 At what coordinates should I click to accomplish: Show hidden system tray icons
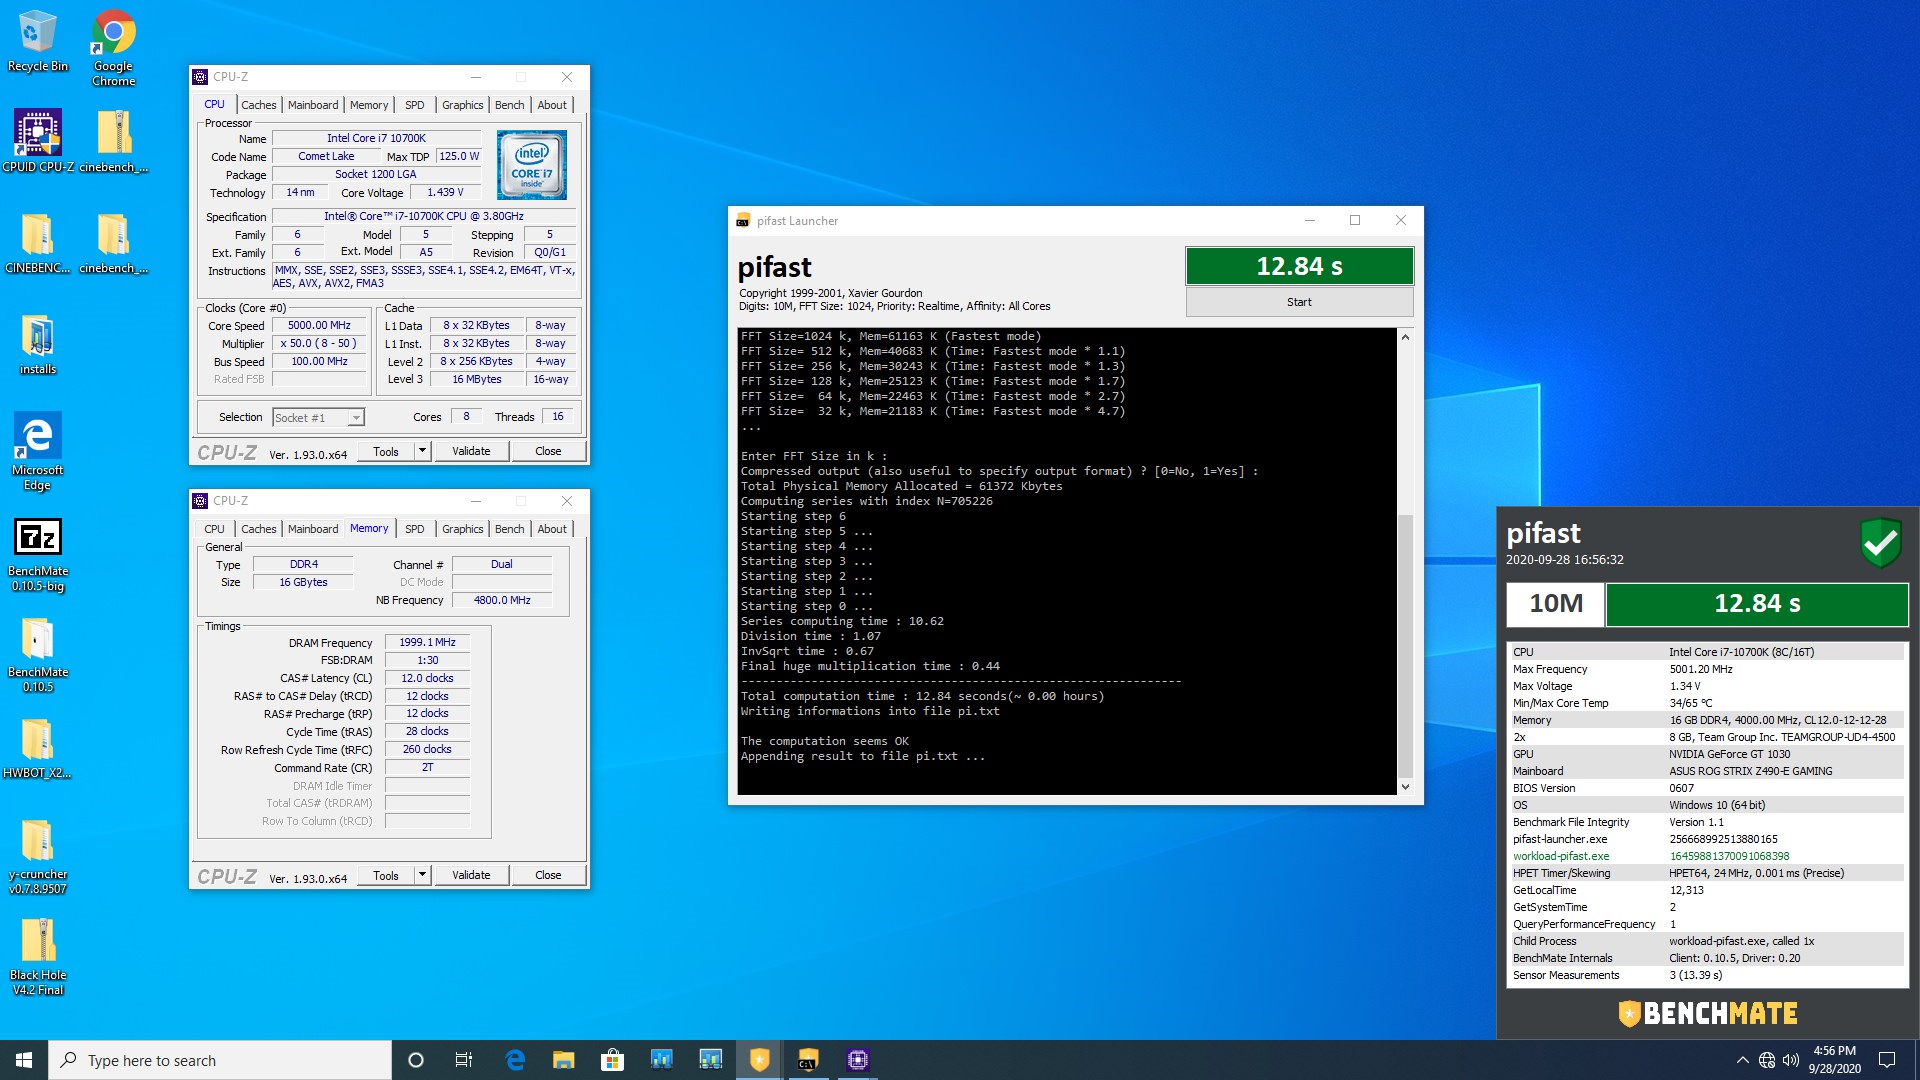[1742, 1060]
